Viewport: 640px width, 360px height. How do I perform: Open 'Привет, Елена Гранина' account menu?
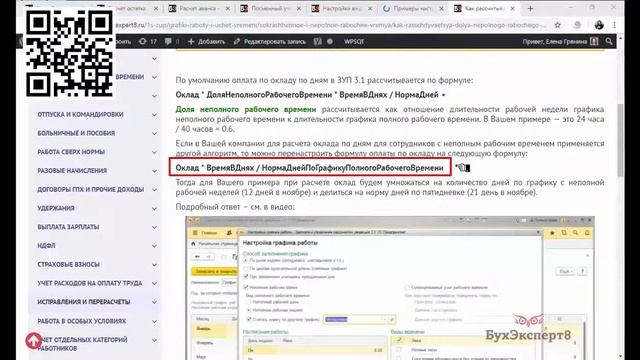pos(560,42)
